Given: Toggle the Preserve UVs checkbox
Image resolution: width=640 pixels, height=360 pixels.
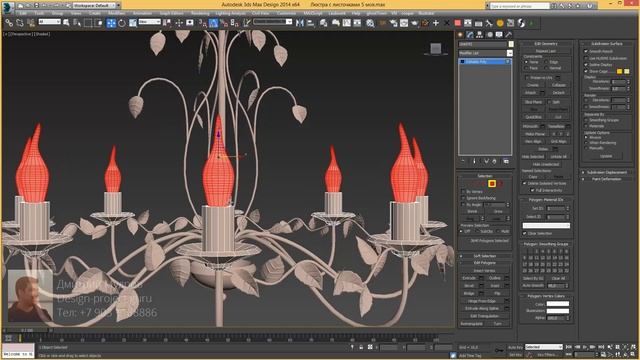Looking at the screenshot, I should coord(527,78).
